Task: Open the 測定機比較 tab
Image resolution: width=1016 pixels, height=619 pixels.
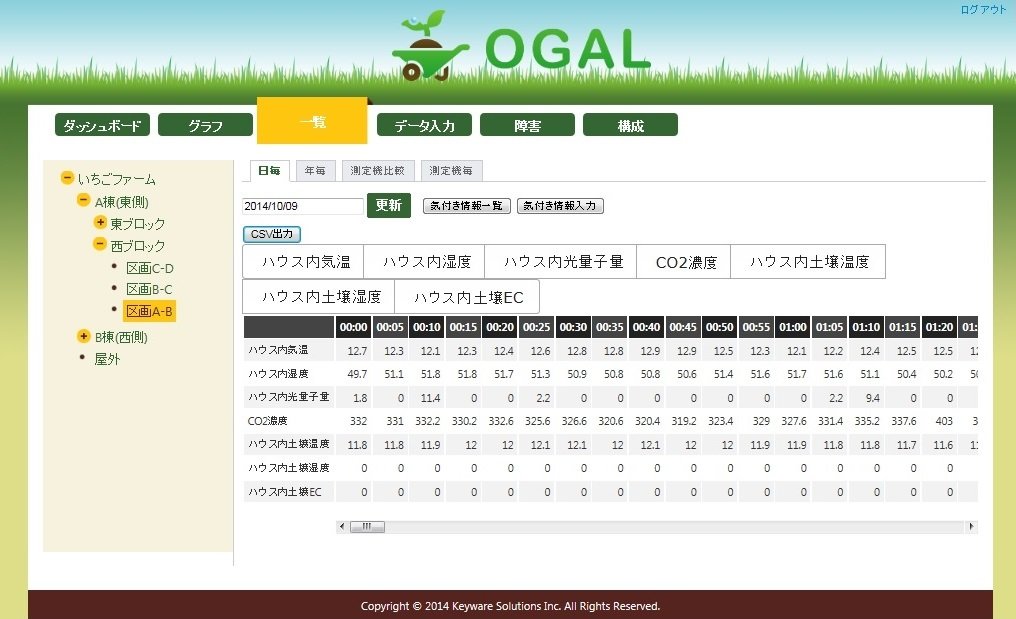Action: click(x=377, y=171)
